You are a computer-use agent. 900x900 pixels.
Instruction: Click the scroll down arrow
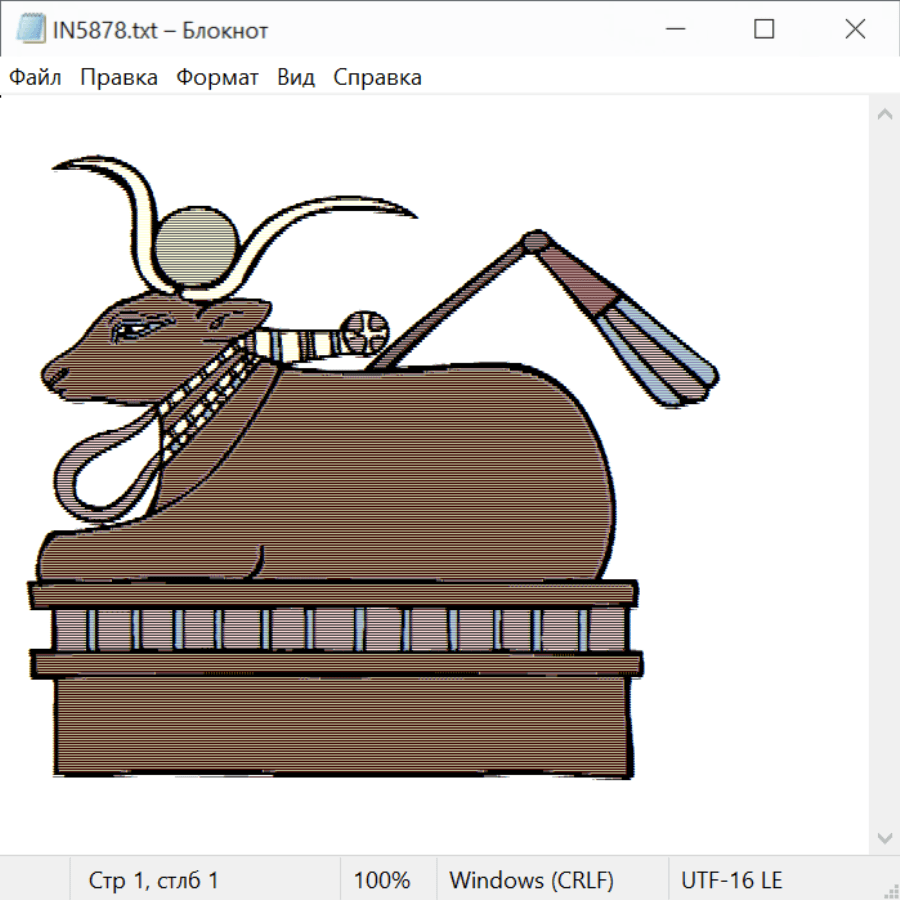coord(884,837)
